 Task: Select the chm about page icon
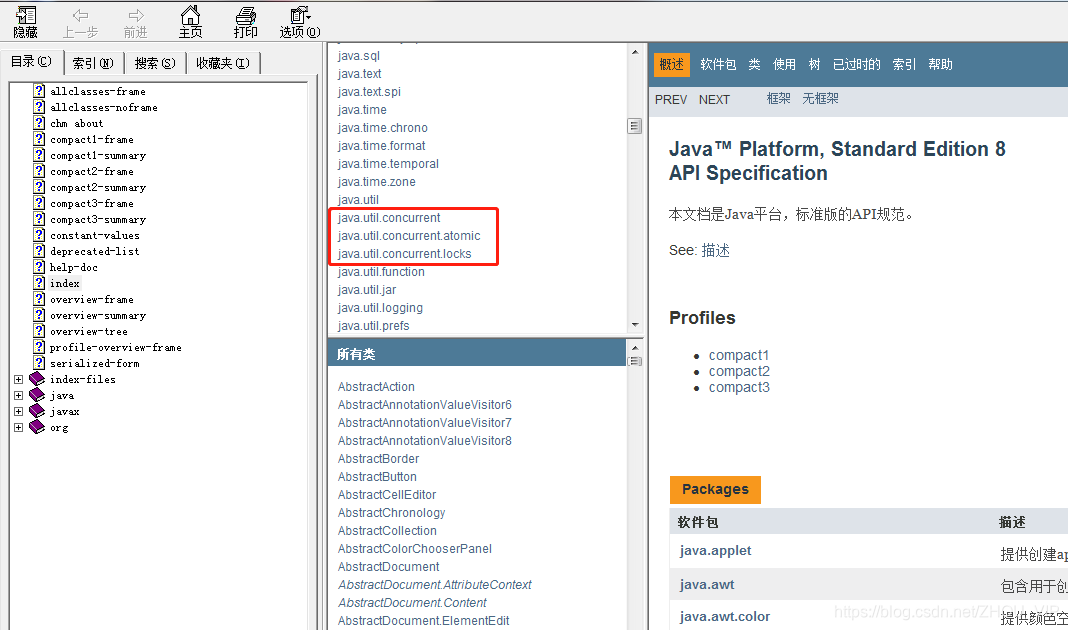point(40,123)
